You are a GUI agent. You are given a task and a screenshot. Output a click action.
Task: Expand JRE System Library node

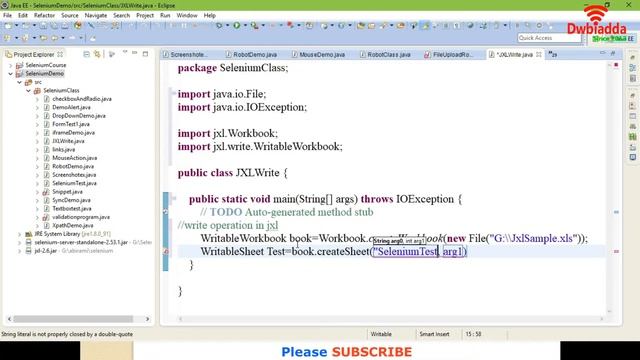19,234
